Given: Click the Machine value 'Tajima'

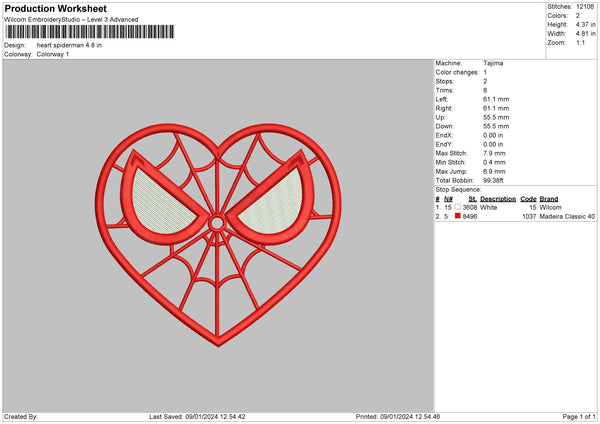Looking at the screenshot, I should click(x=493, y=63).
